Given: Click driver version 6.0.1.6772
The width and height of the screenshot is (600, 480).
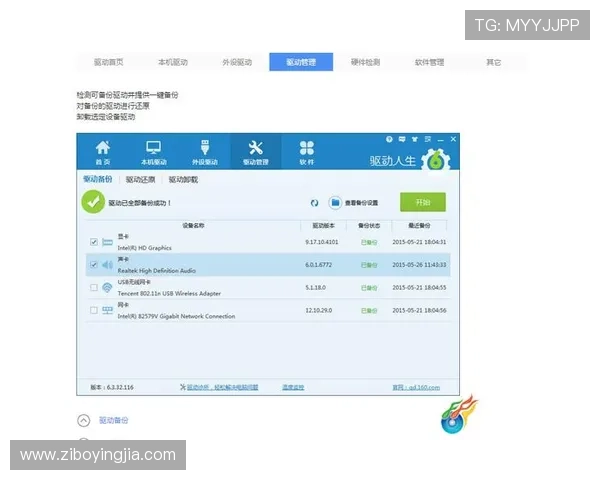Looking at the screenshot, I should pyautogui.click(x=319, y=265).
